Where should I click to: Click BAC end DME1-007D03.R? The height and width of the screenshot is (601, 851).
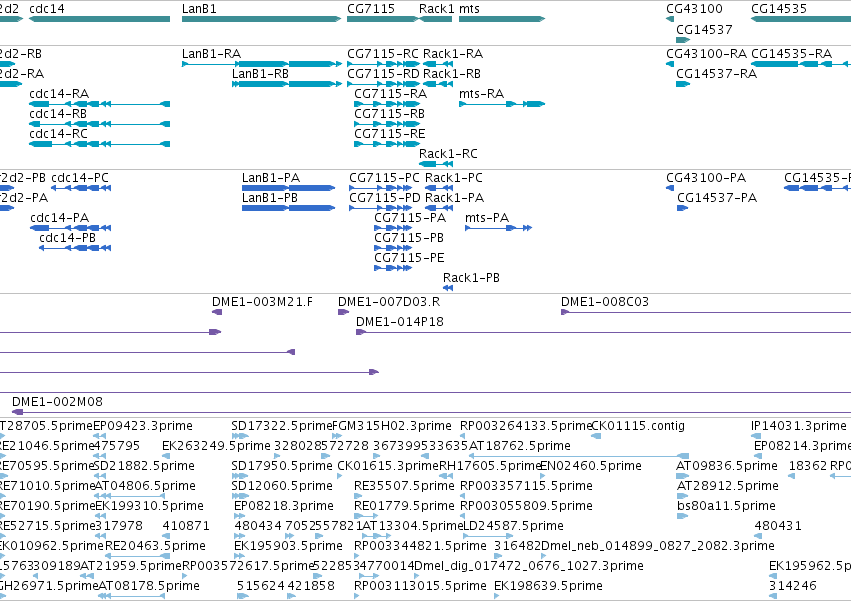click(343, 312)
